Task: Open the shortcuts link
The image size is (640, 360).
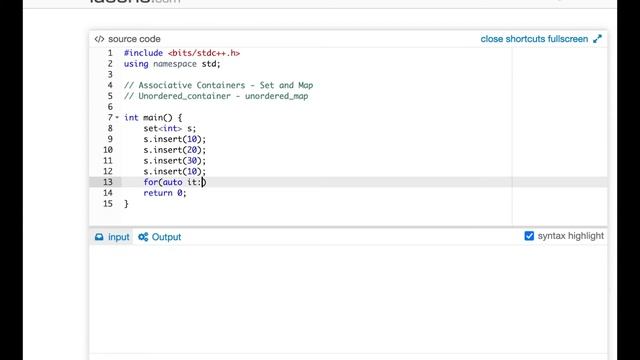Action: click(x=525, y=39)
